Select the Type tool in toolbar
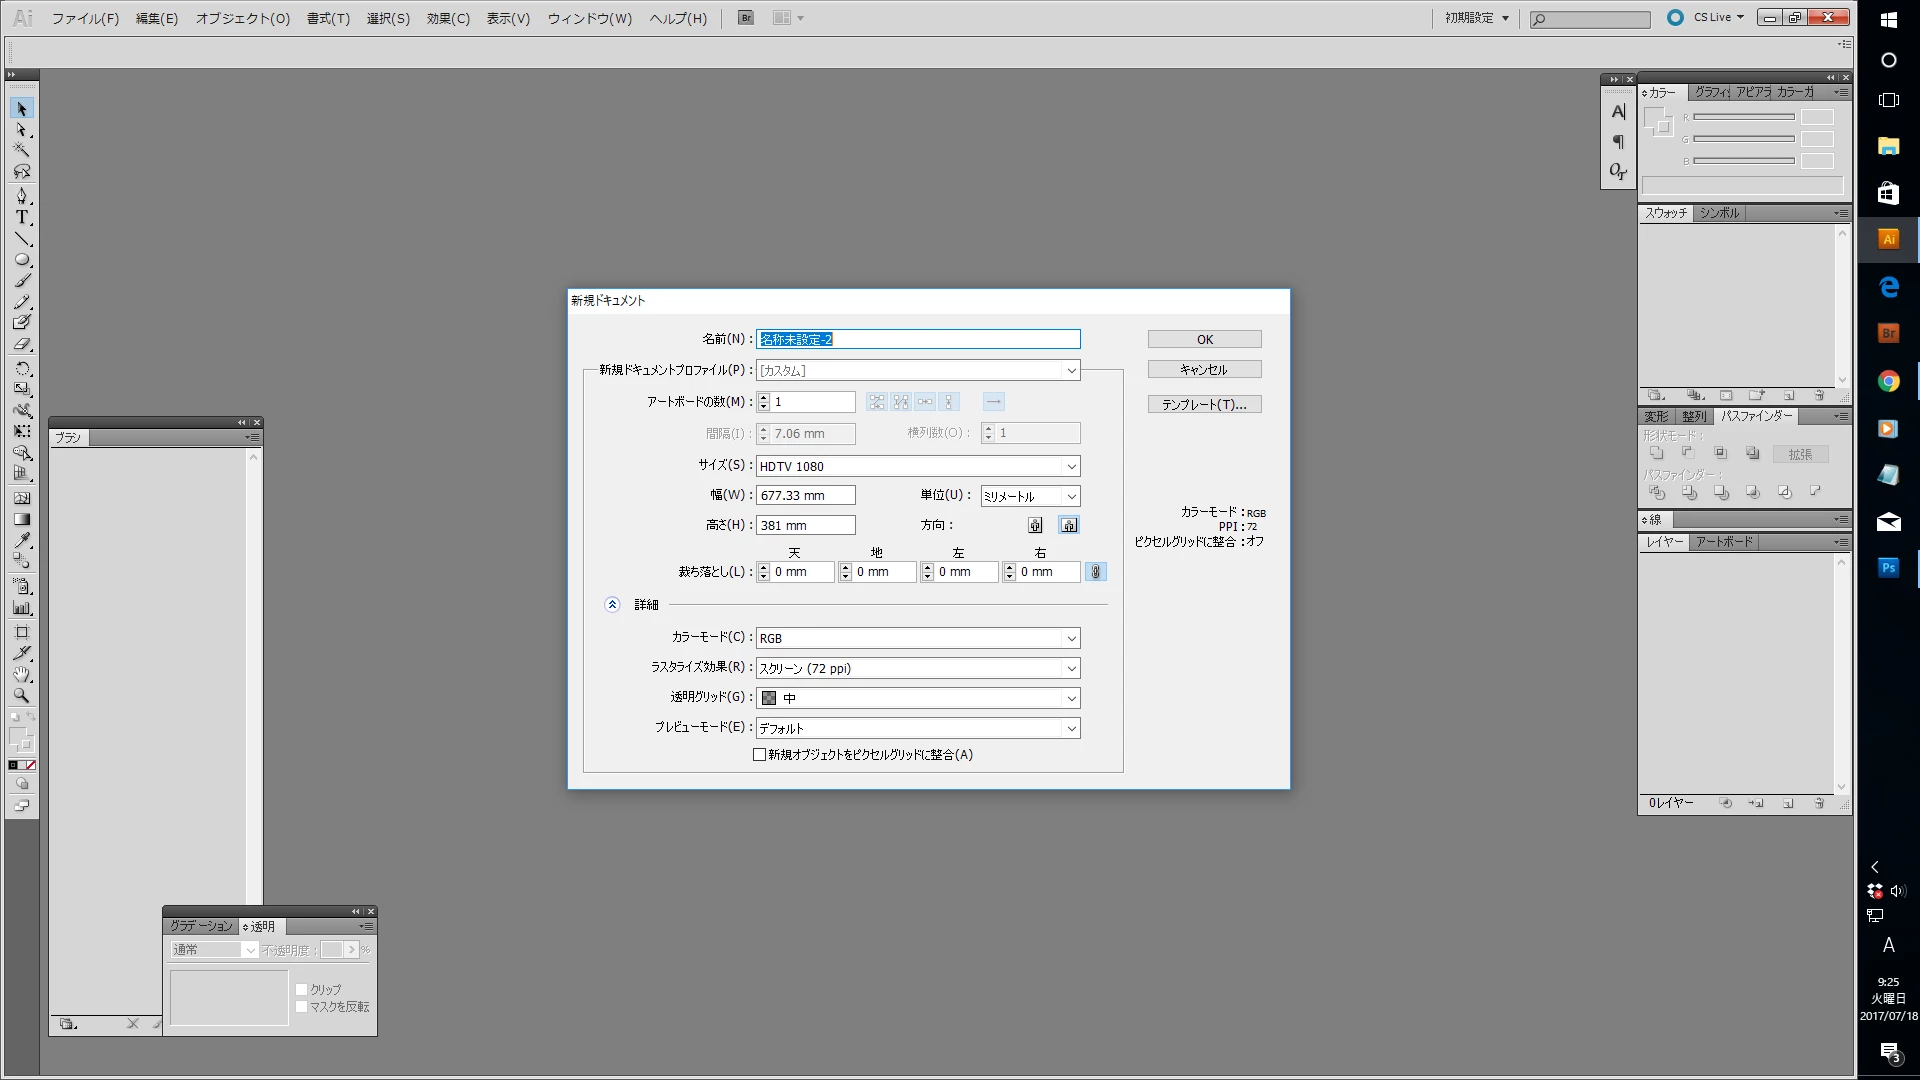Viewport: 1920px width, 1080px height. [x=21, y=217]
